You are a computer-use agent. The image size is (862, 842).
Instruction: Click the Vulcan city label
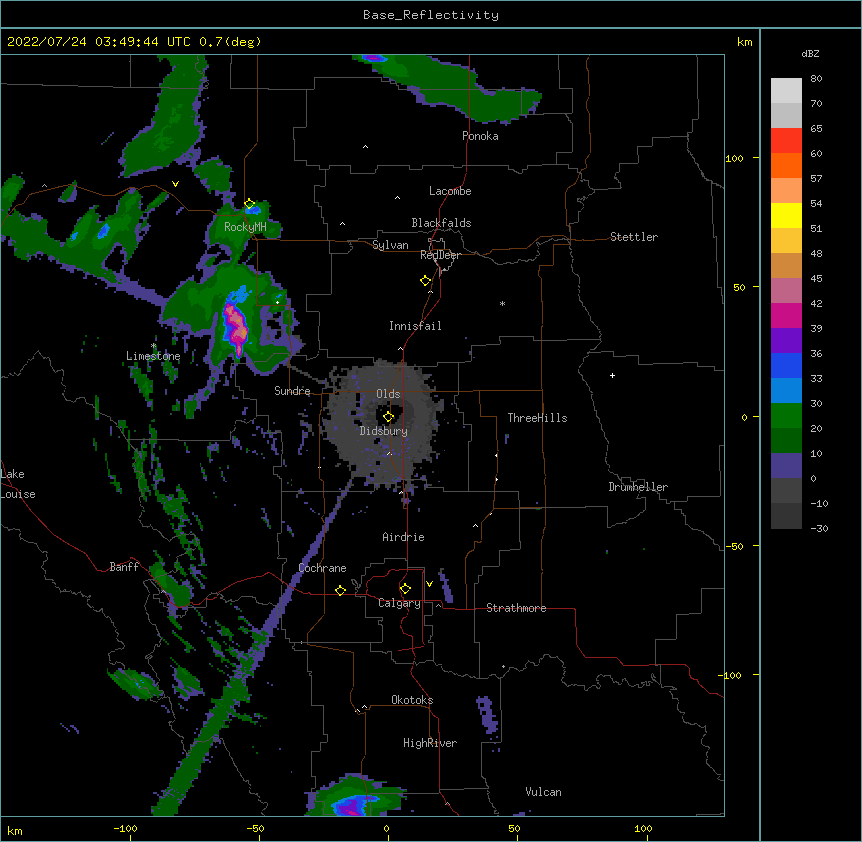click(x=543, y=792)
